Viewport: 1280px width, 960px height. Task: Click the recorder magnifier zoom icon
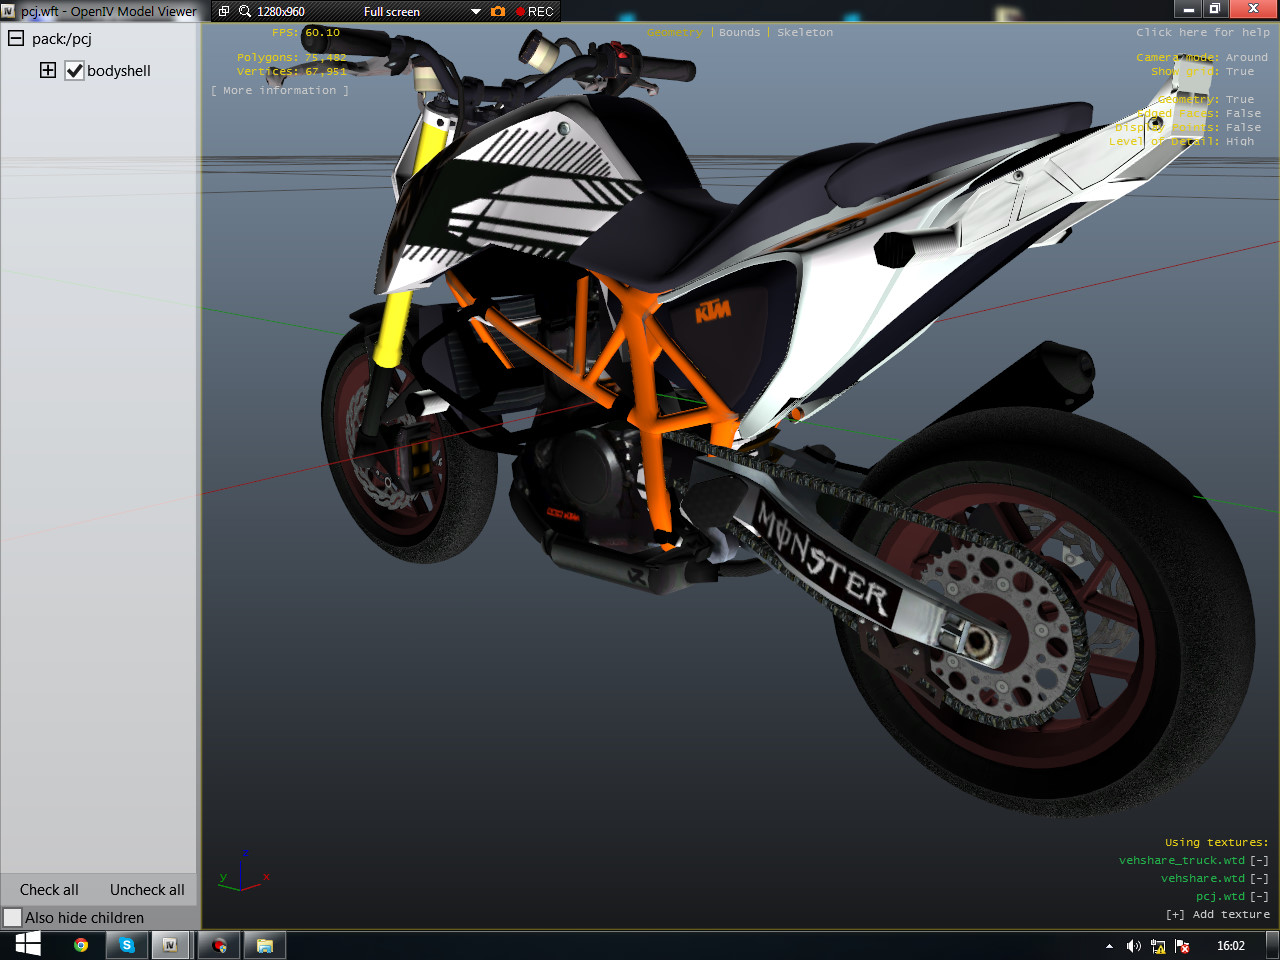(x=245, y=11)
